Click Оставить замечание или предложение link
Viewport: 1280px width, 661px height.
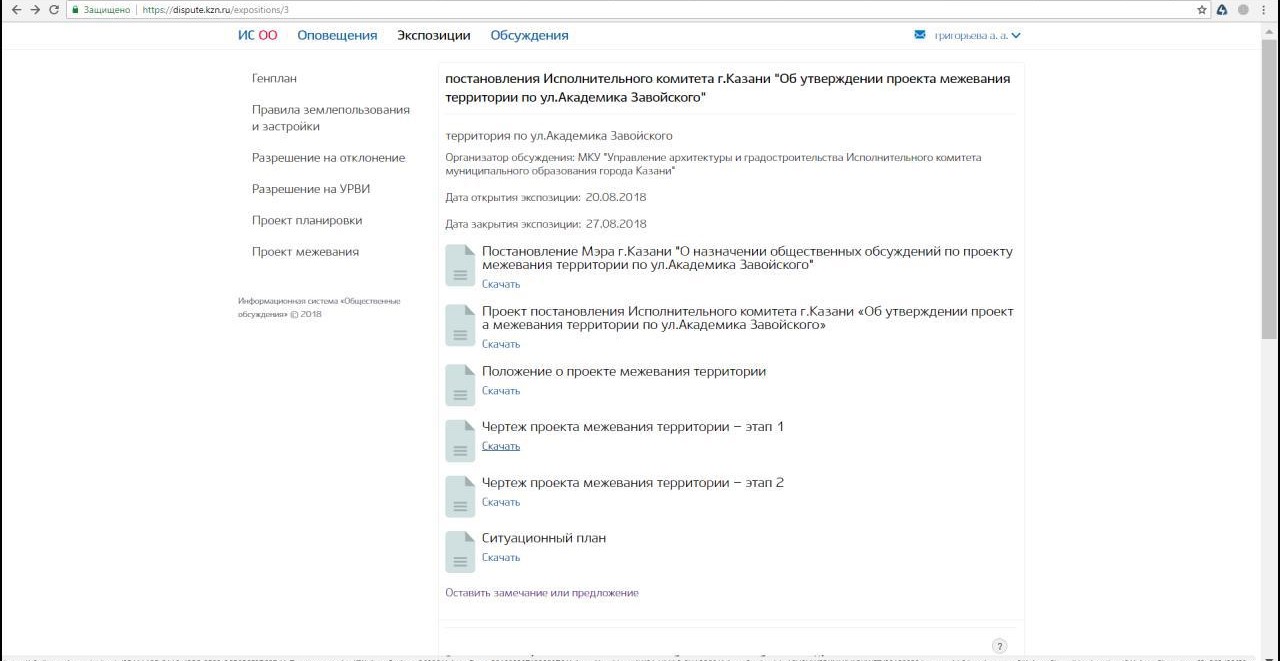coord(541,593)
